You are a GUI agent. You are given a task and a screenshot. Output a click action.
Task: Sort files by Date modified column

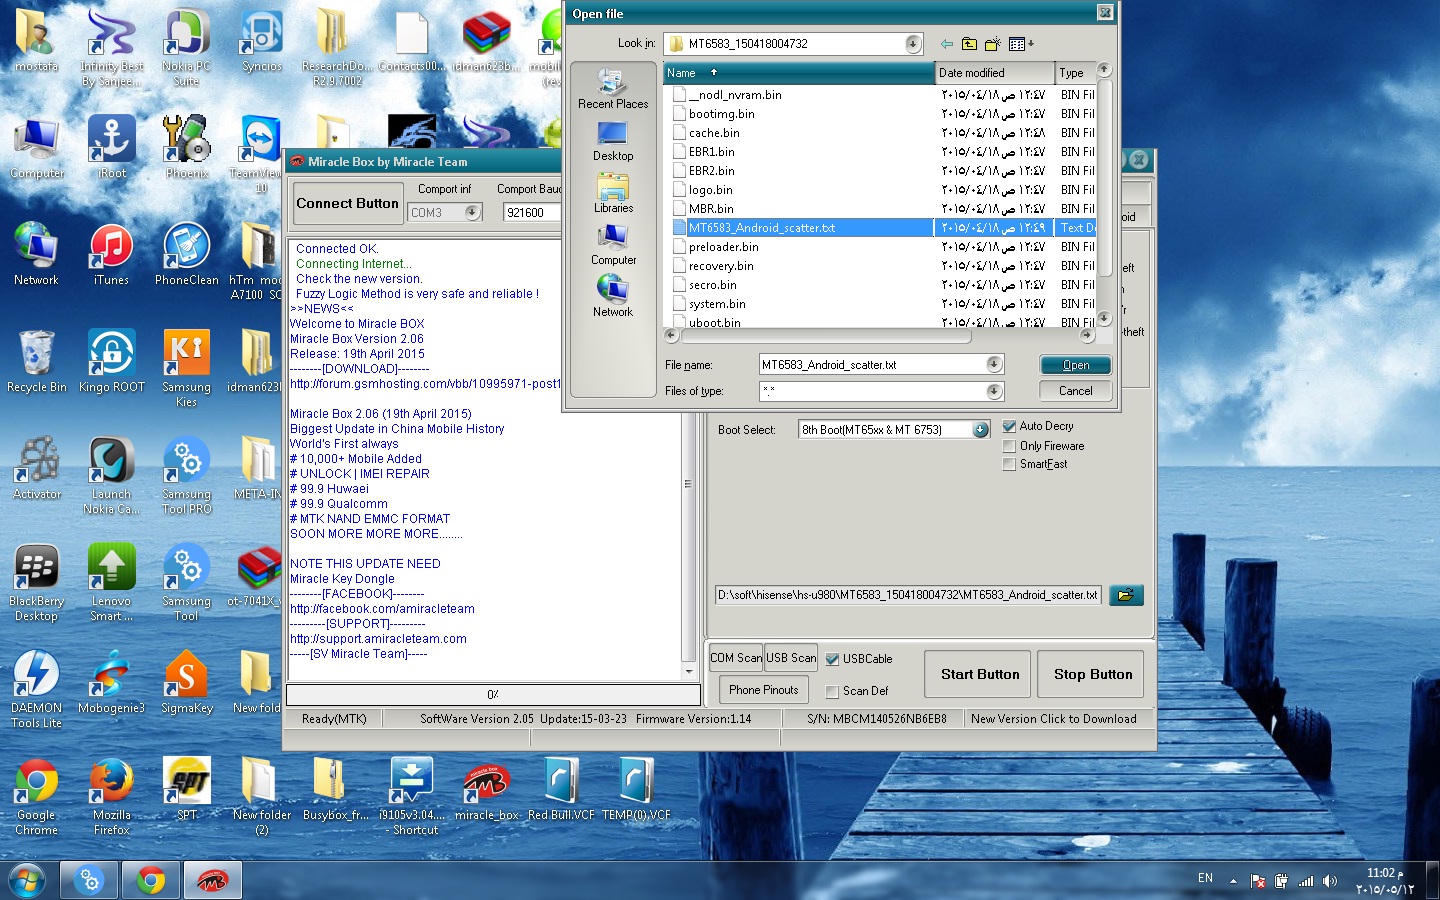pyautogui.click(x=995, y=73)
